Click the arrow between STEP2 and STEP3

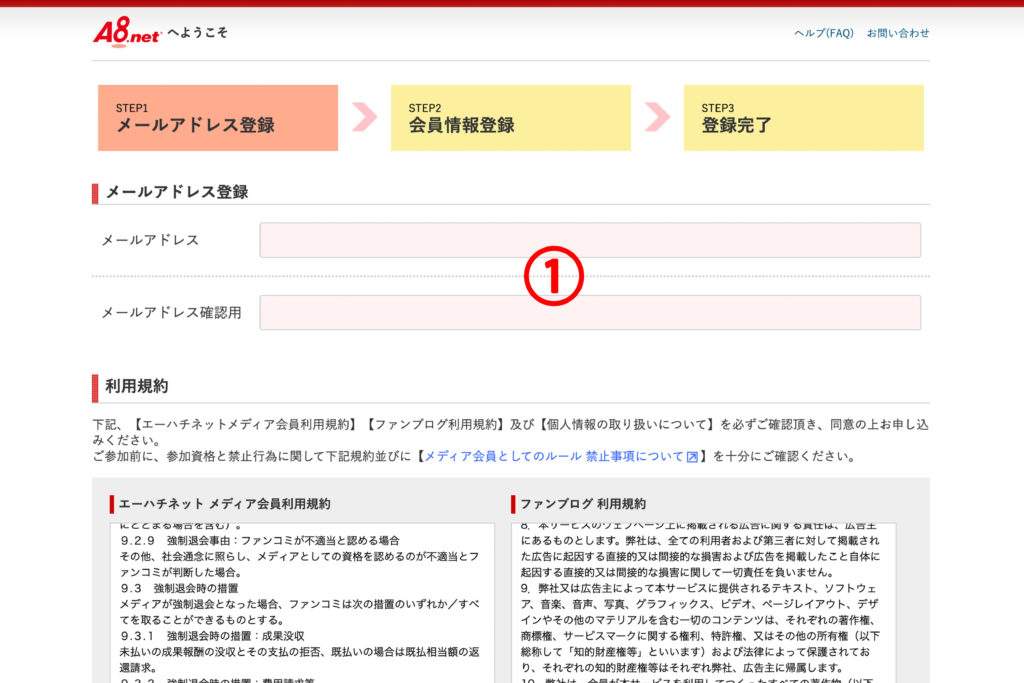click(657, 117)
